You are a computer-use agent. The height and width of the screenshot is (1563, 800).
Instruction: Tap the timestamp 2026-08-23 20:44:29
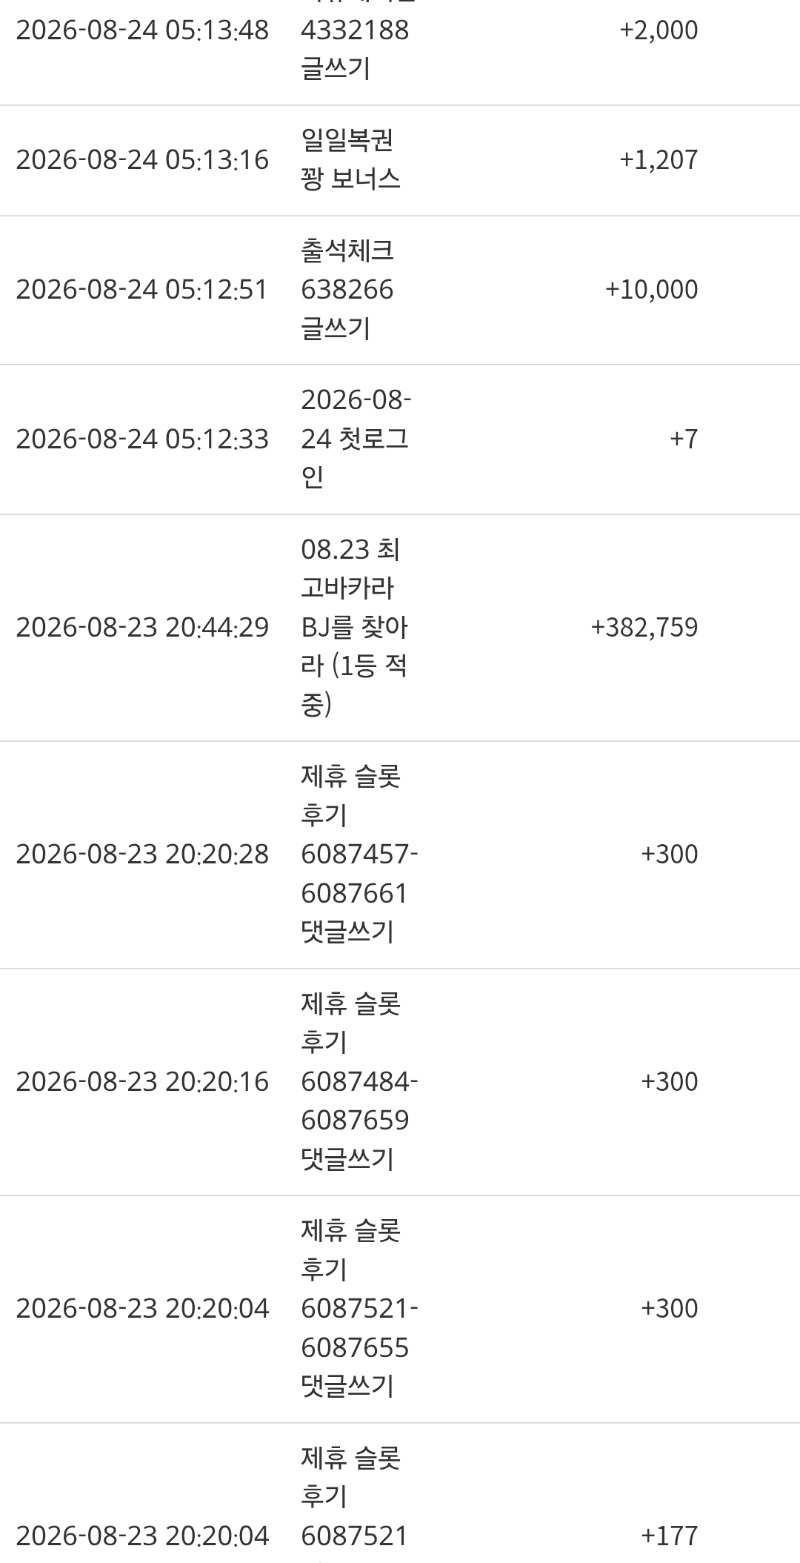pyautogui.click(x=142, y=628)
